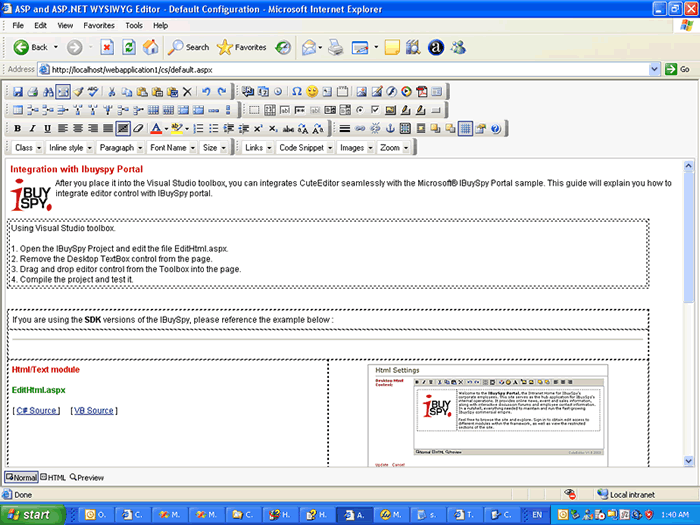Insert an emoticon with smiley icon
Image resolution: width=700 pixels, height=525 pixels.
pos(312,92)
